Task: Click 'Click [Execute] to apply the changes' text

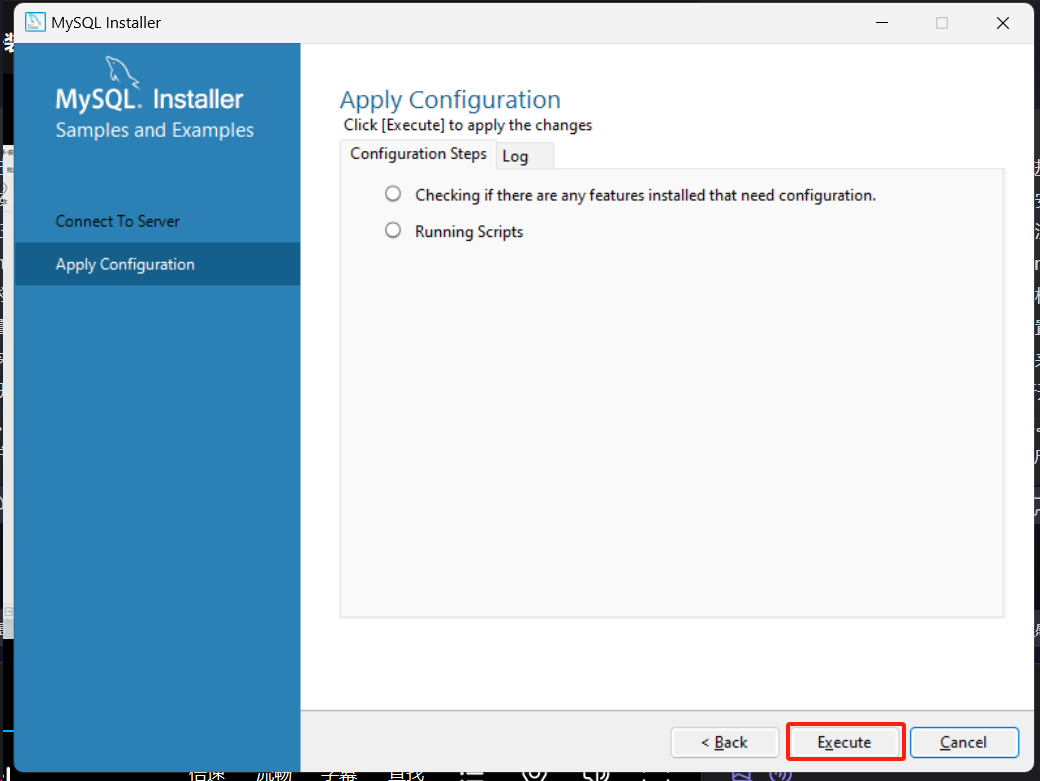Action: [468, 125]
